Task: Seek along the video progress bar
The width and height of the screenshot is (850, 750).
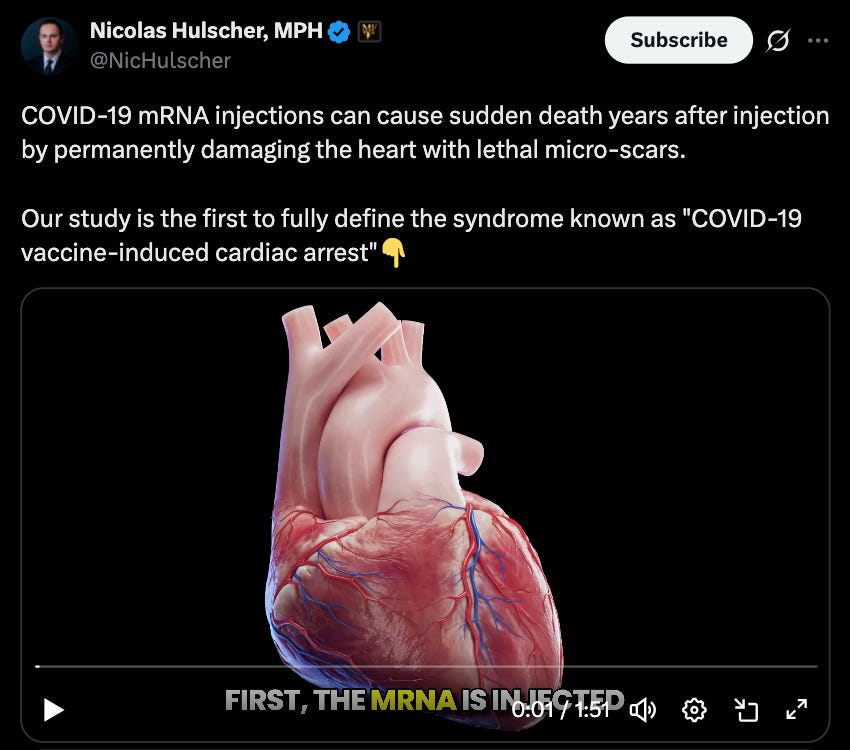Action: tap(427, 667)
